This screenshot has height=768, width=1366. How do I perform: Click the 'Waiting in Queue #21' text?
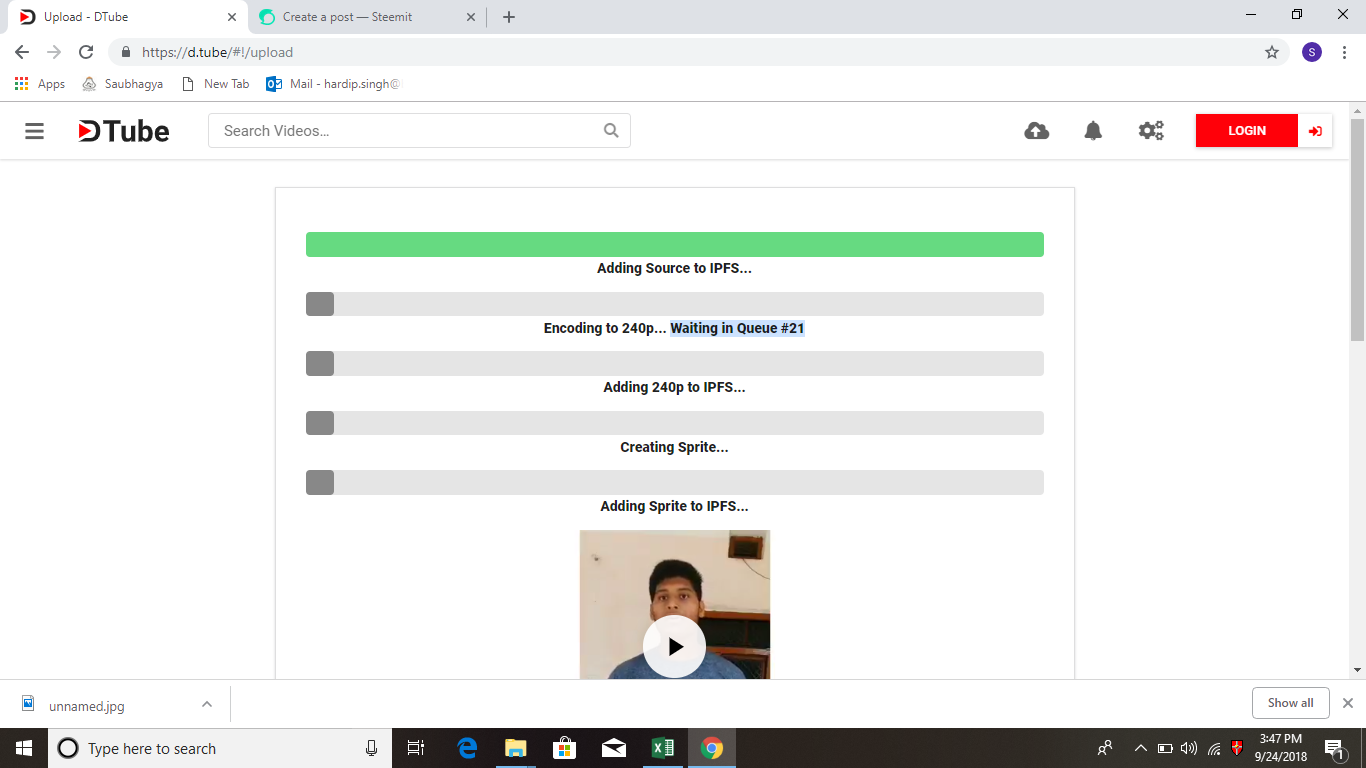737,328
